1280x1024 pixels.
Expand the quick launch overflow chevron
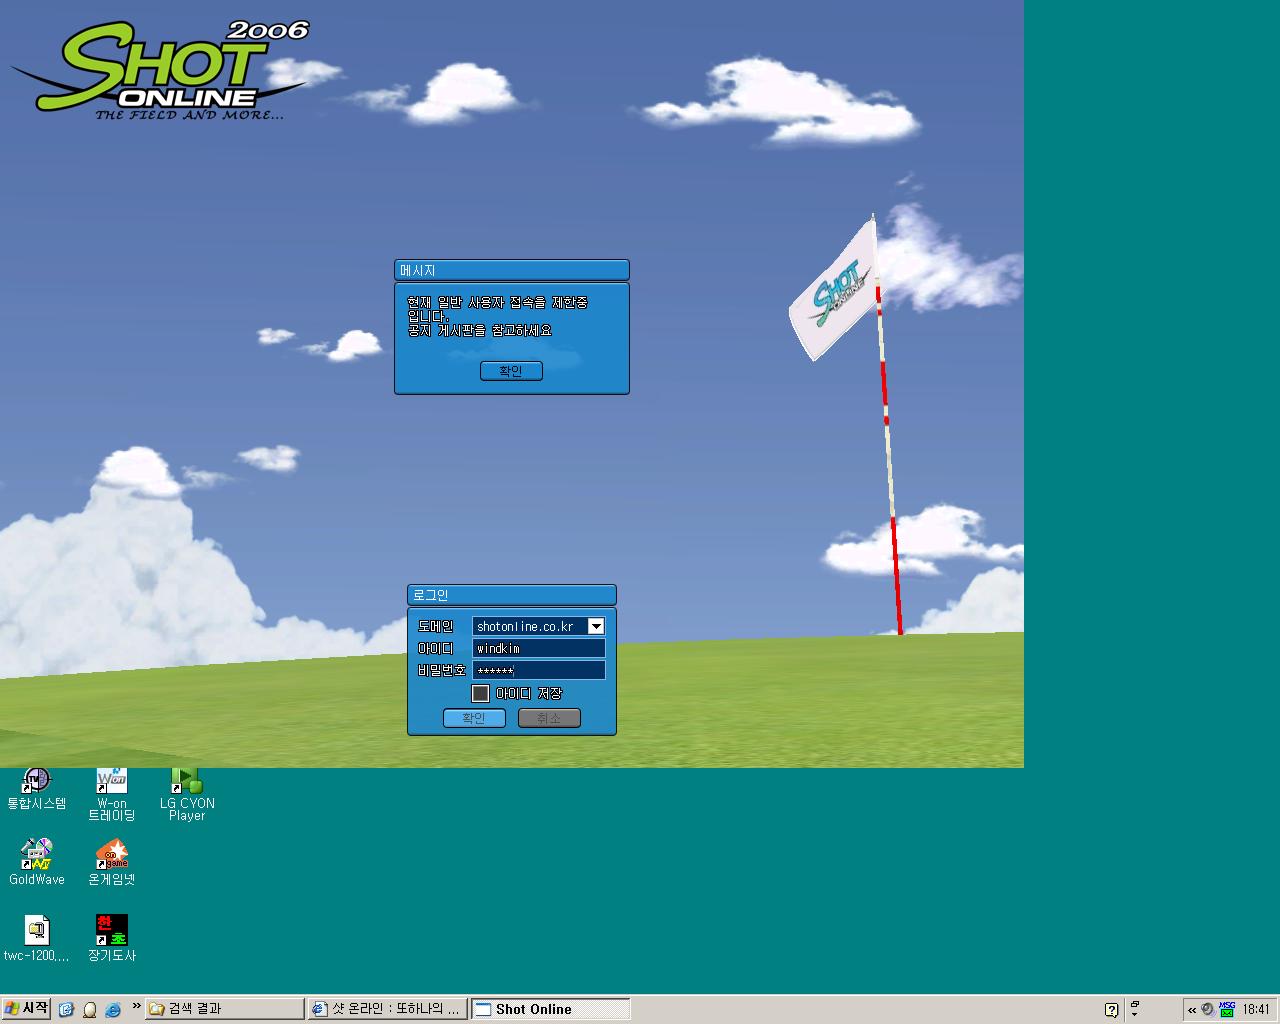(136, 1006)
